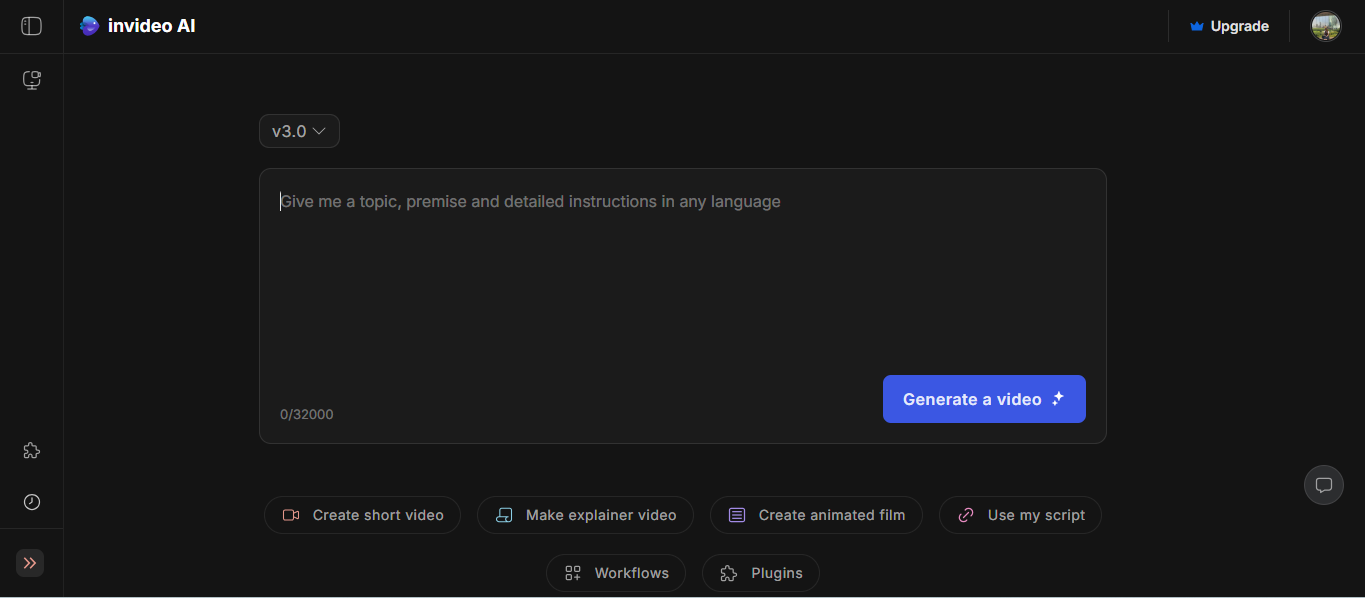Click the Generate a video button
This screenshot has height=598, width=1365.
click(983, 399)
